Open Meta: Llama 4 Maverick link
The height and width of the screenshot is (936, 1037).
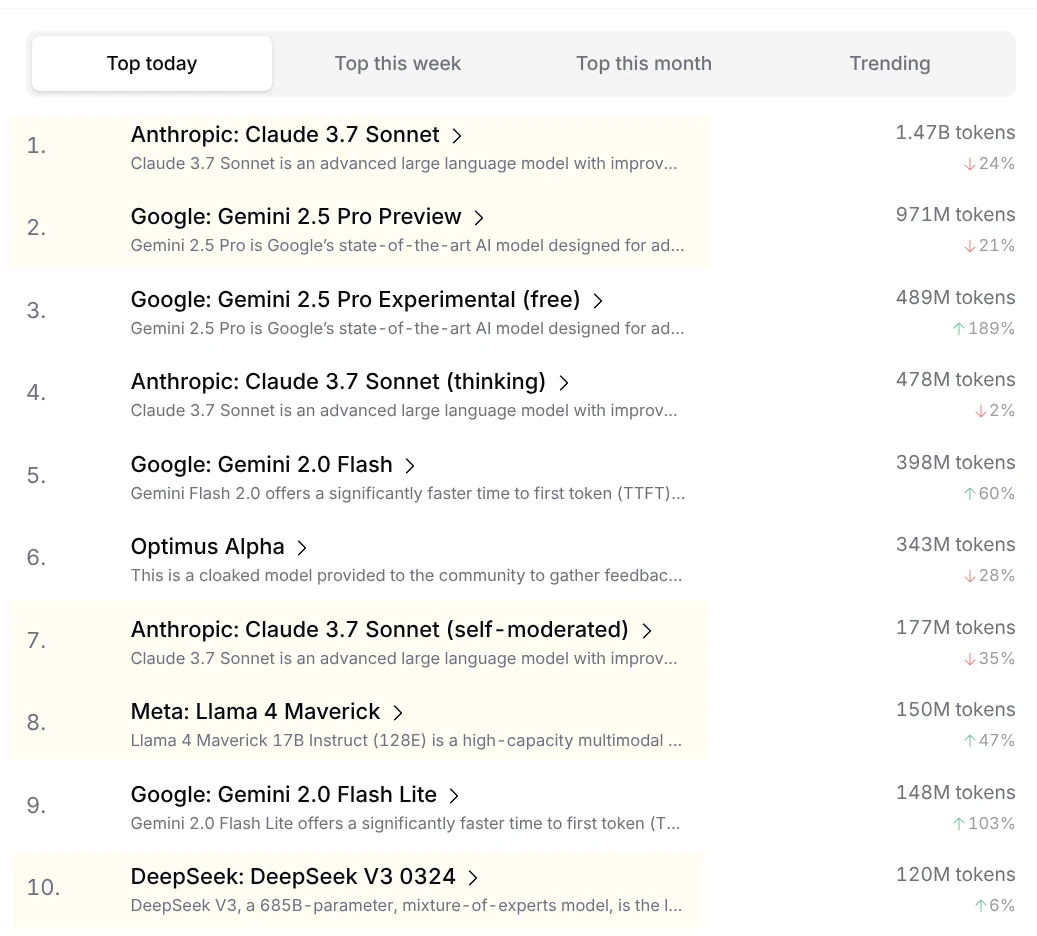coord(255,711)
